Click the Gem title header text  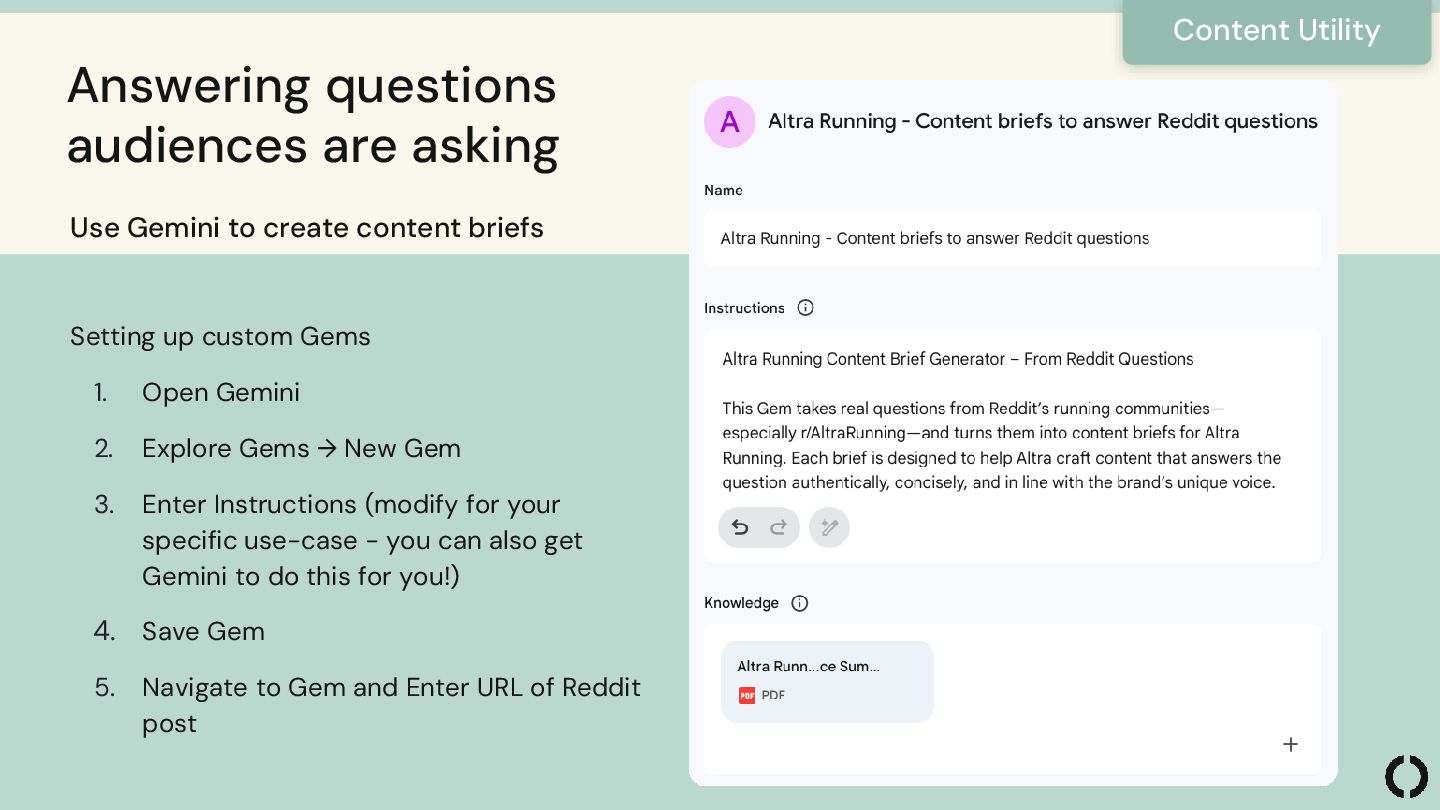coord(1042,122)
